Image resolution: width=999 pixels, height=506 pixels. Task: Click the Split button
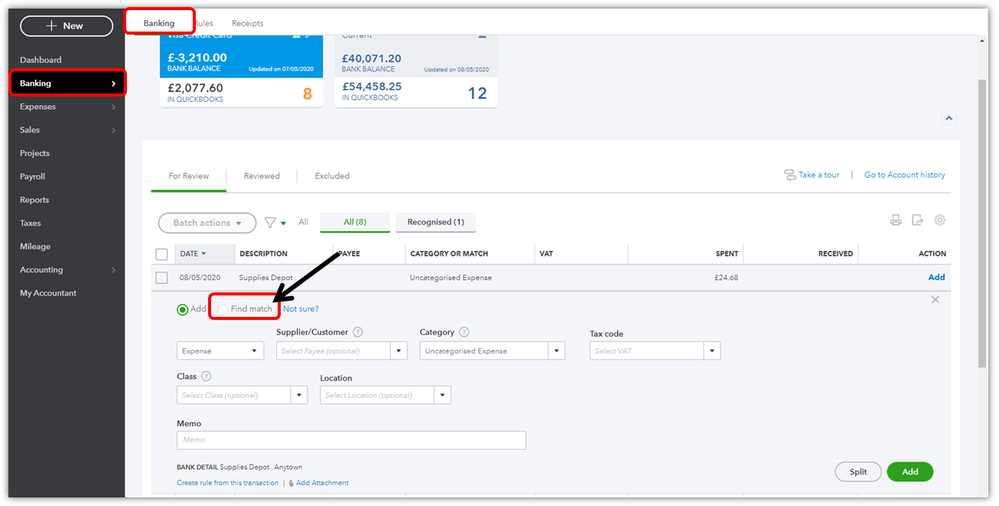click(858, 472)
